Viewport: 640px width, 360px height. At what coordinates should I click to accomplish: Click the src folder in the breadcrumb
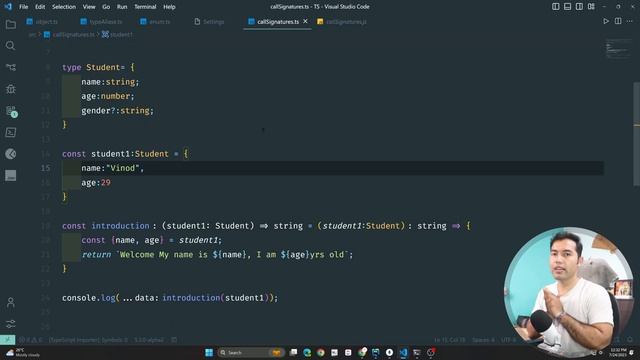pyautogui.click(x=32, y=35)
